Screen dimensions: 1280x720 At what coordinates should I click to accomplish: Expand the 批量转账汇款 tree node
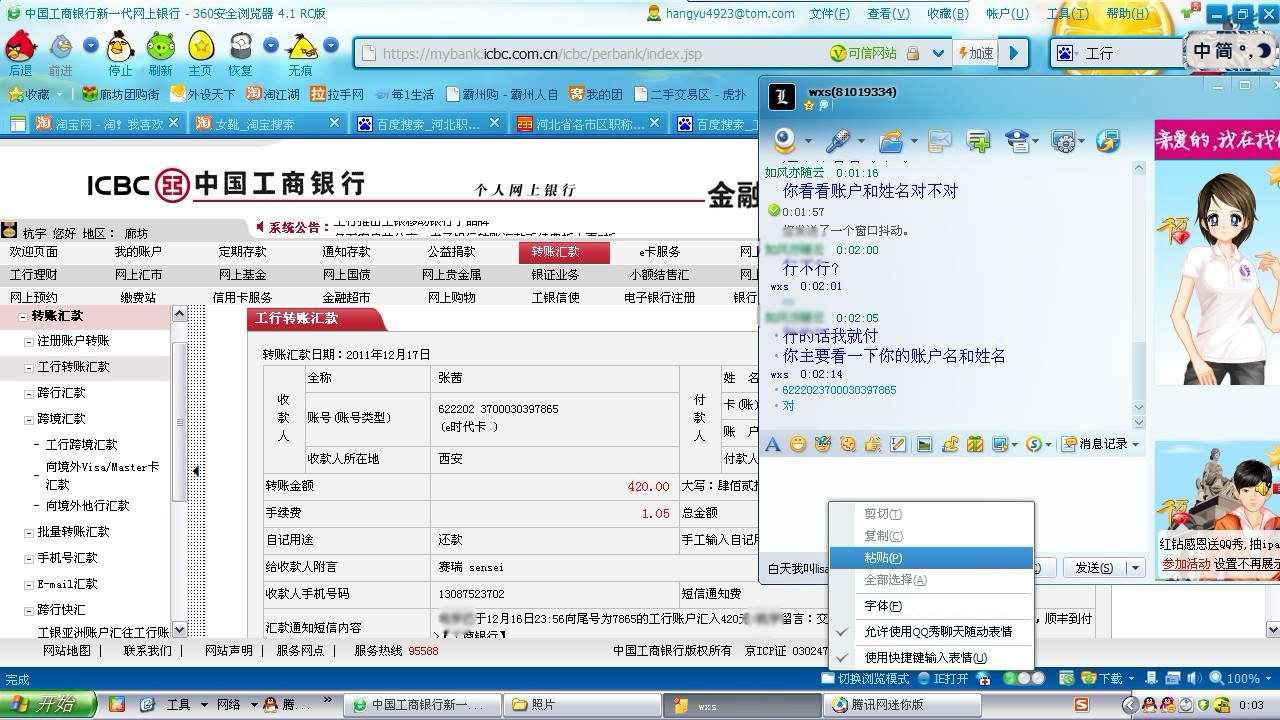pos(29,532)
